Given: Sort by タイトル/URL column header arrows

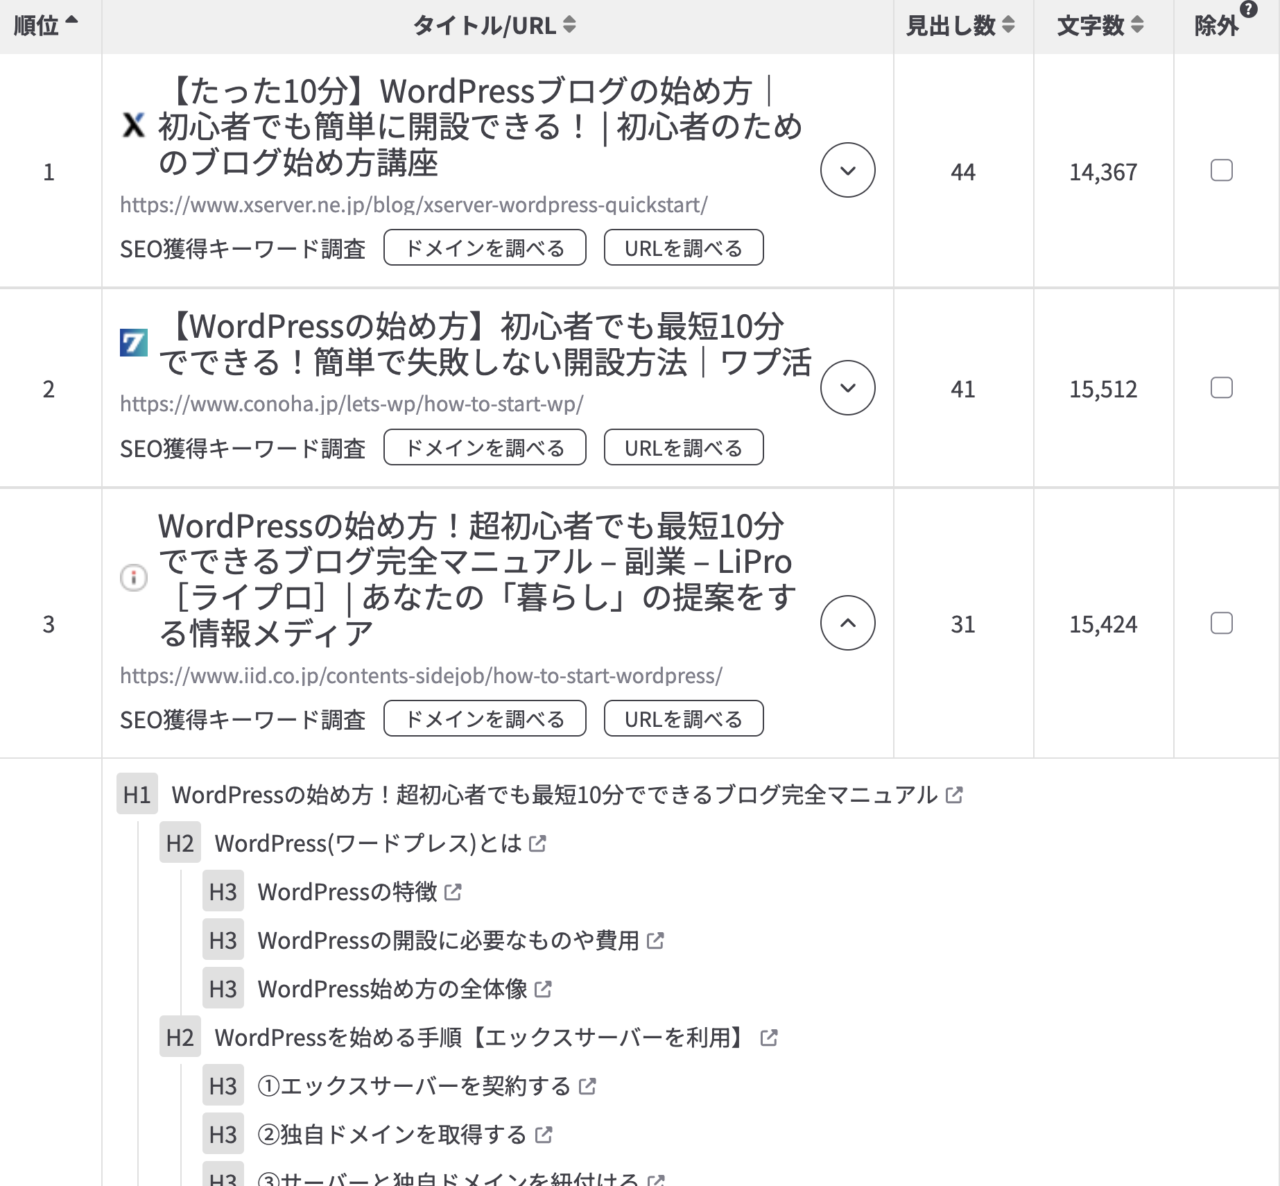Looking at the screenshot, I should pyautogui.click(x=569, y=25).
